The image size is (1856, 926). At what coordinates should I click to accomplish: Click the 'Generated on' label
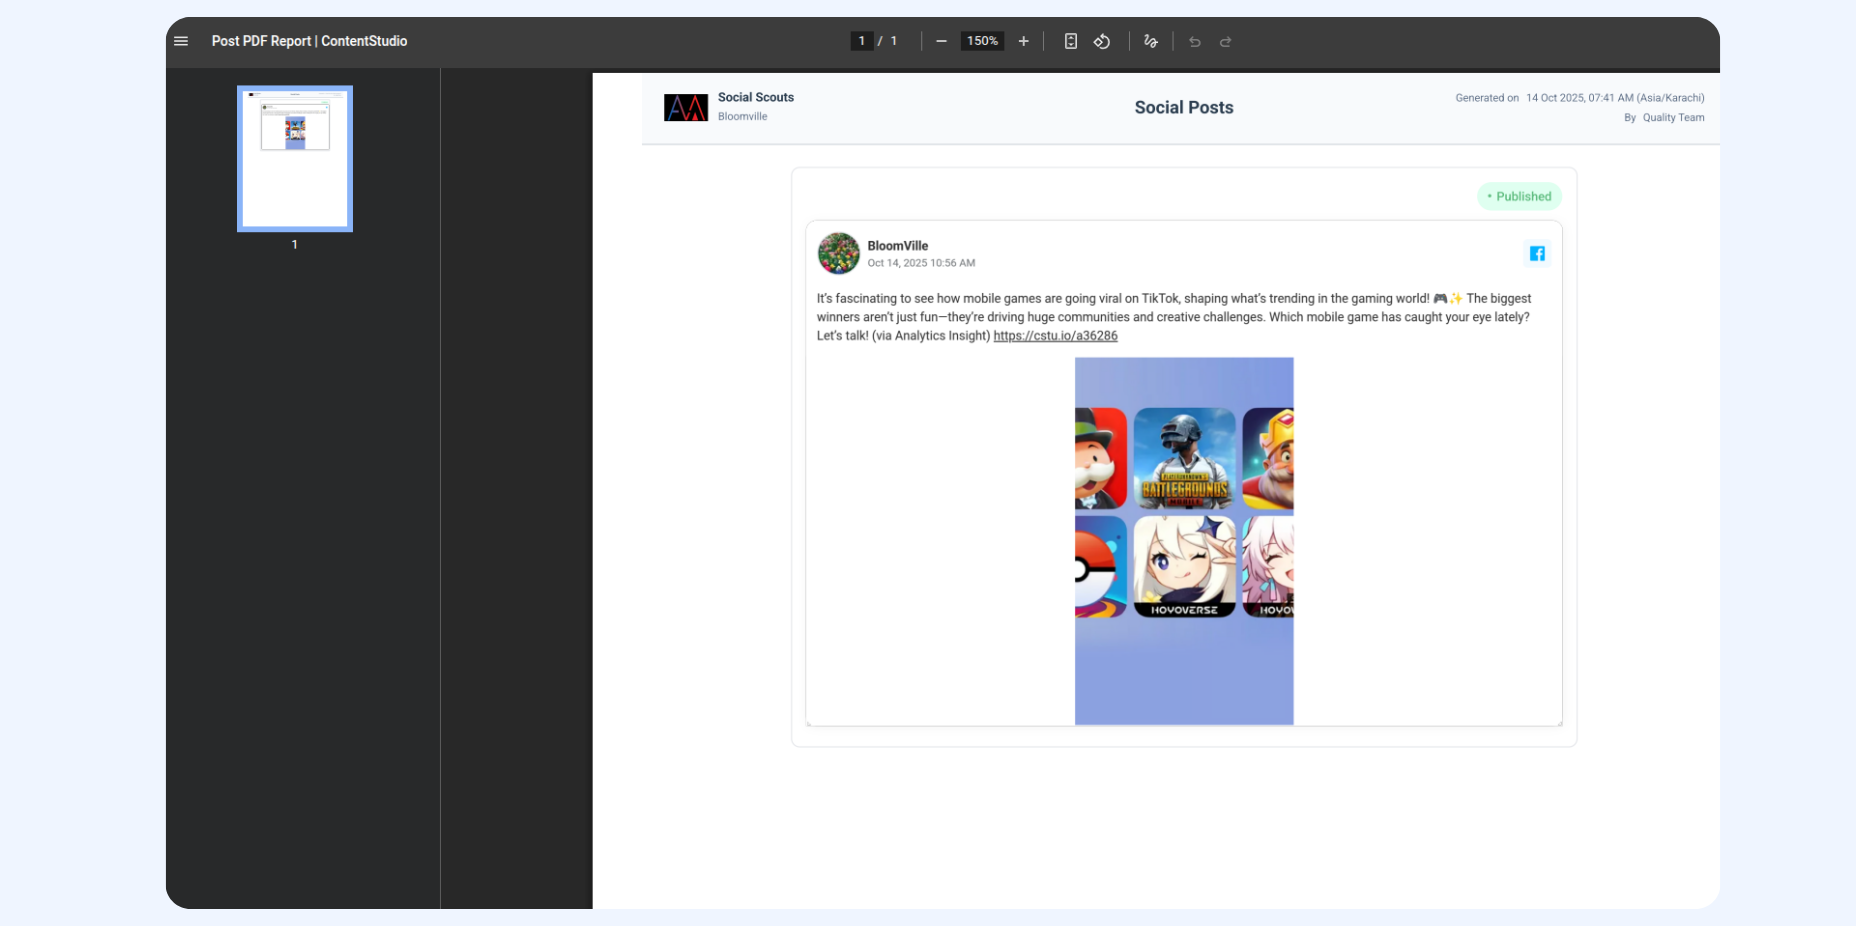click(1487, 98)
